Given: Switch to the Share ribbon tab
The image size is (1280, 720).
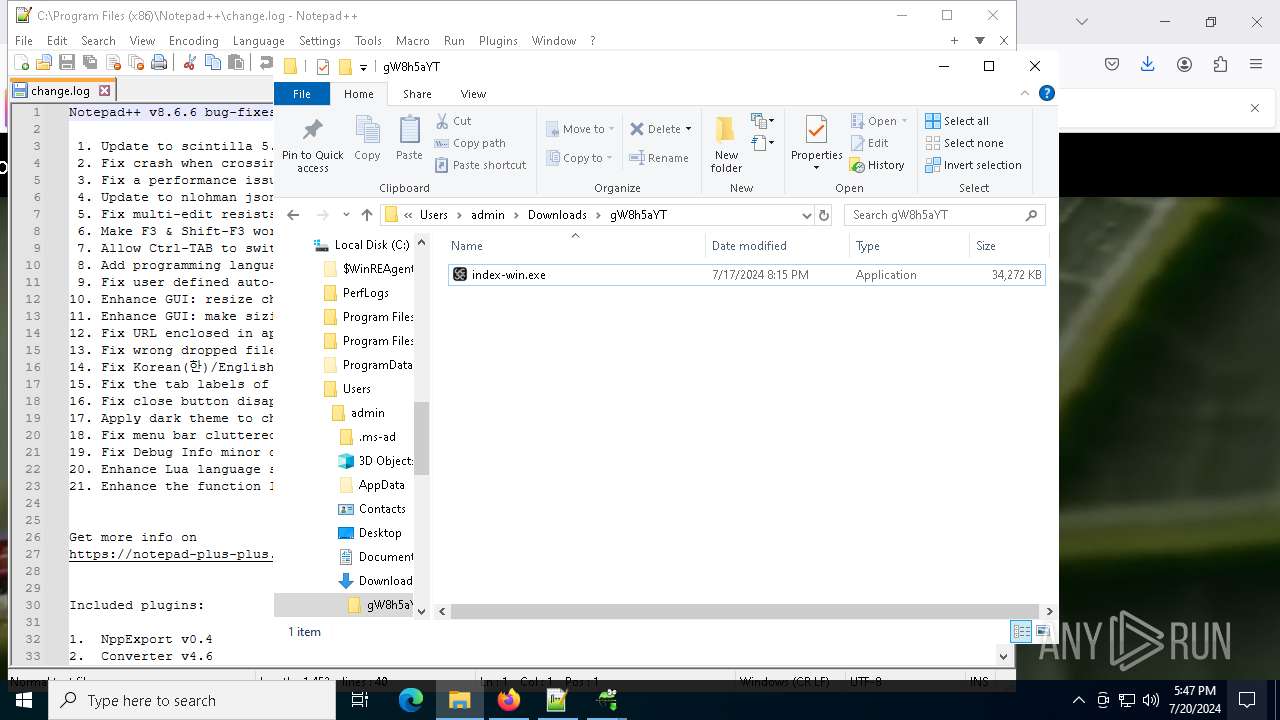Looking at the screenshot, I should tap(417, 94).
